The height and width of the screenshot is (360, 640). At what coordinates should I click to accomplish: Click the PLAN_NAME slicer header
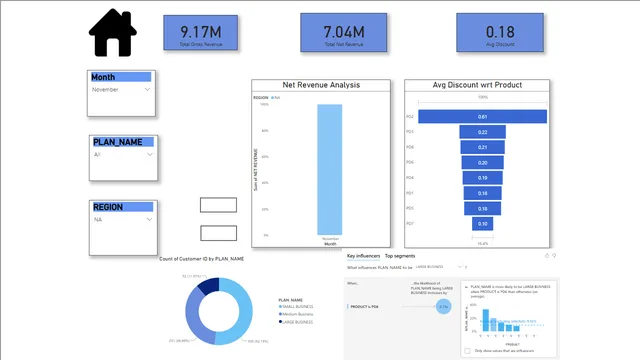(123, 142)
